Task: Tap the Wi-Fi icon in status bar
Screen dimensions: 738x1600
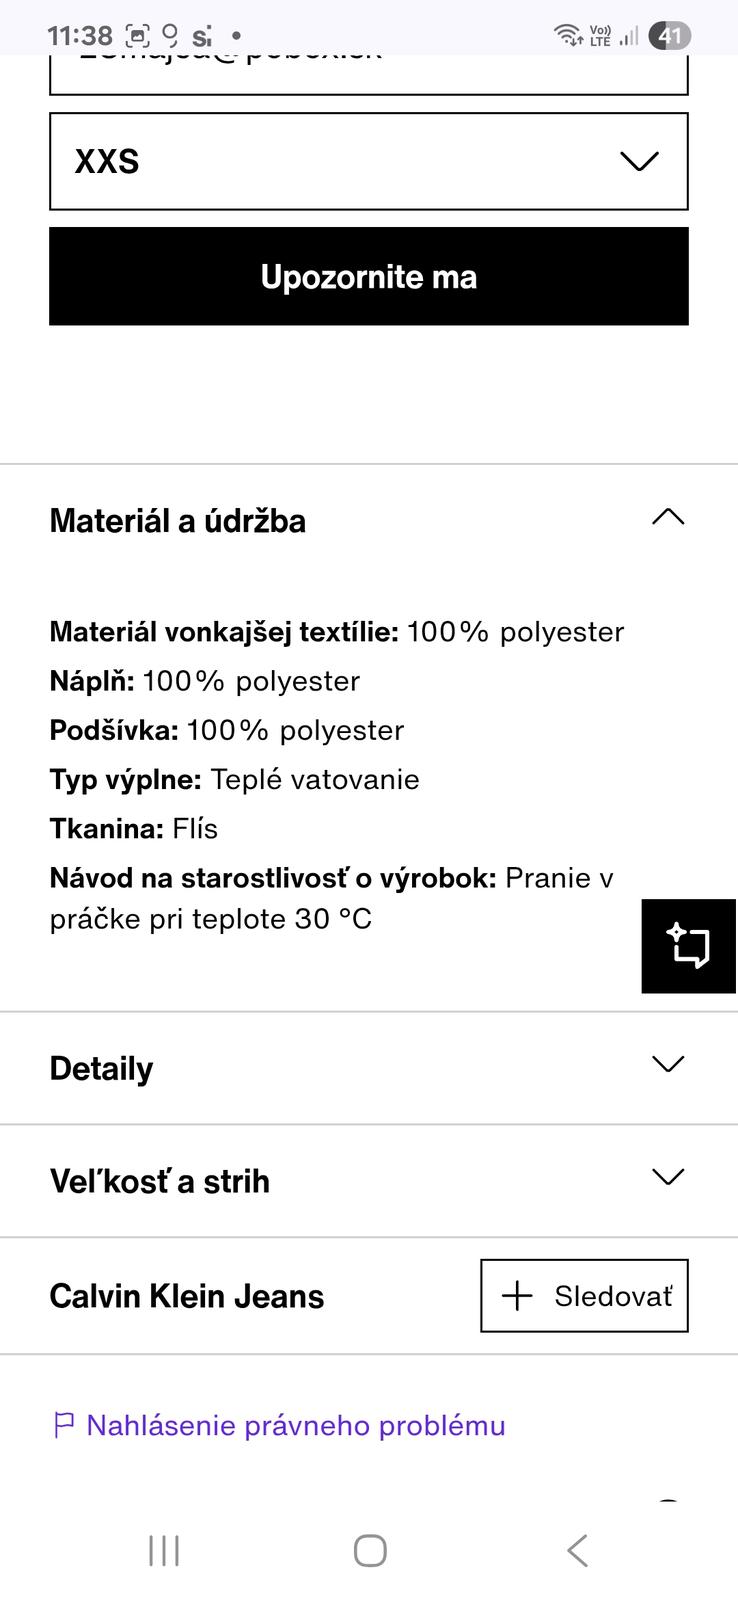Action: pos(568,36)
